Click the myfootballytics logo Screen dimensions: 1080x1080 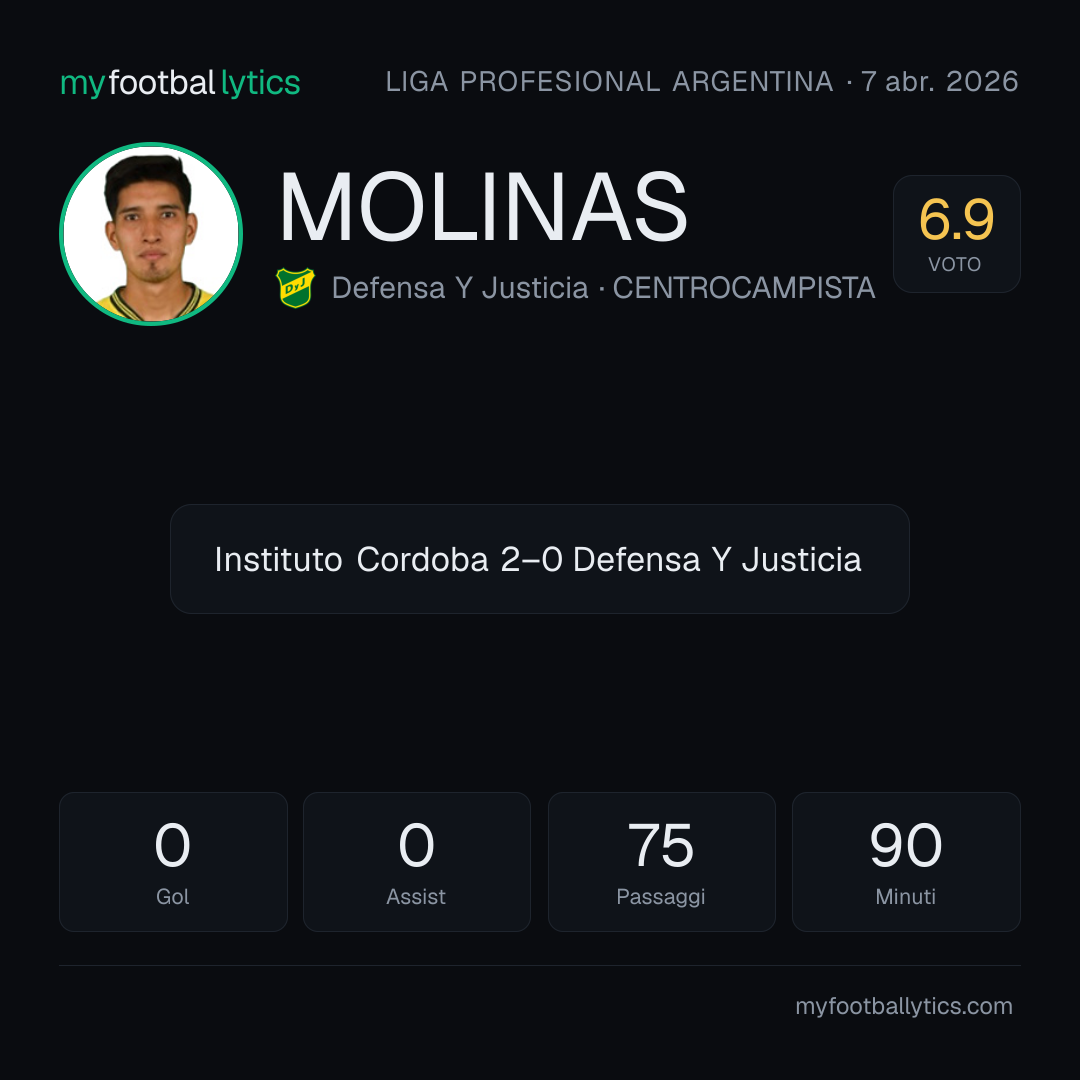click(180, 83)
